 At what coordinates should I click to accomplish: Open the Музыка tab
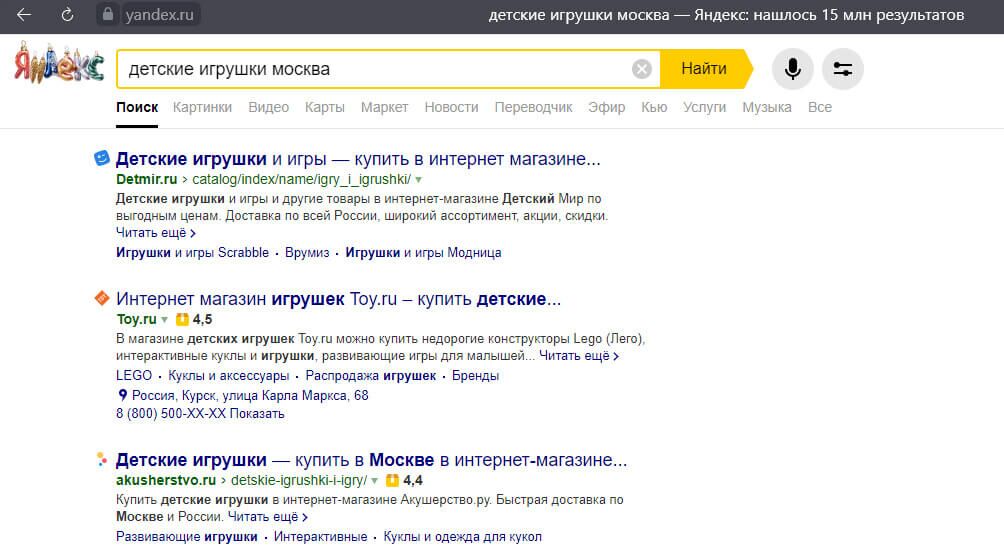(766, 107)
